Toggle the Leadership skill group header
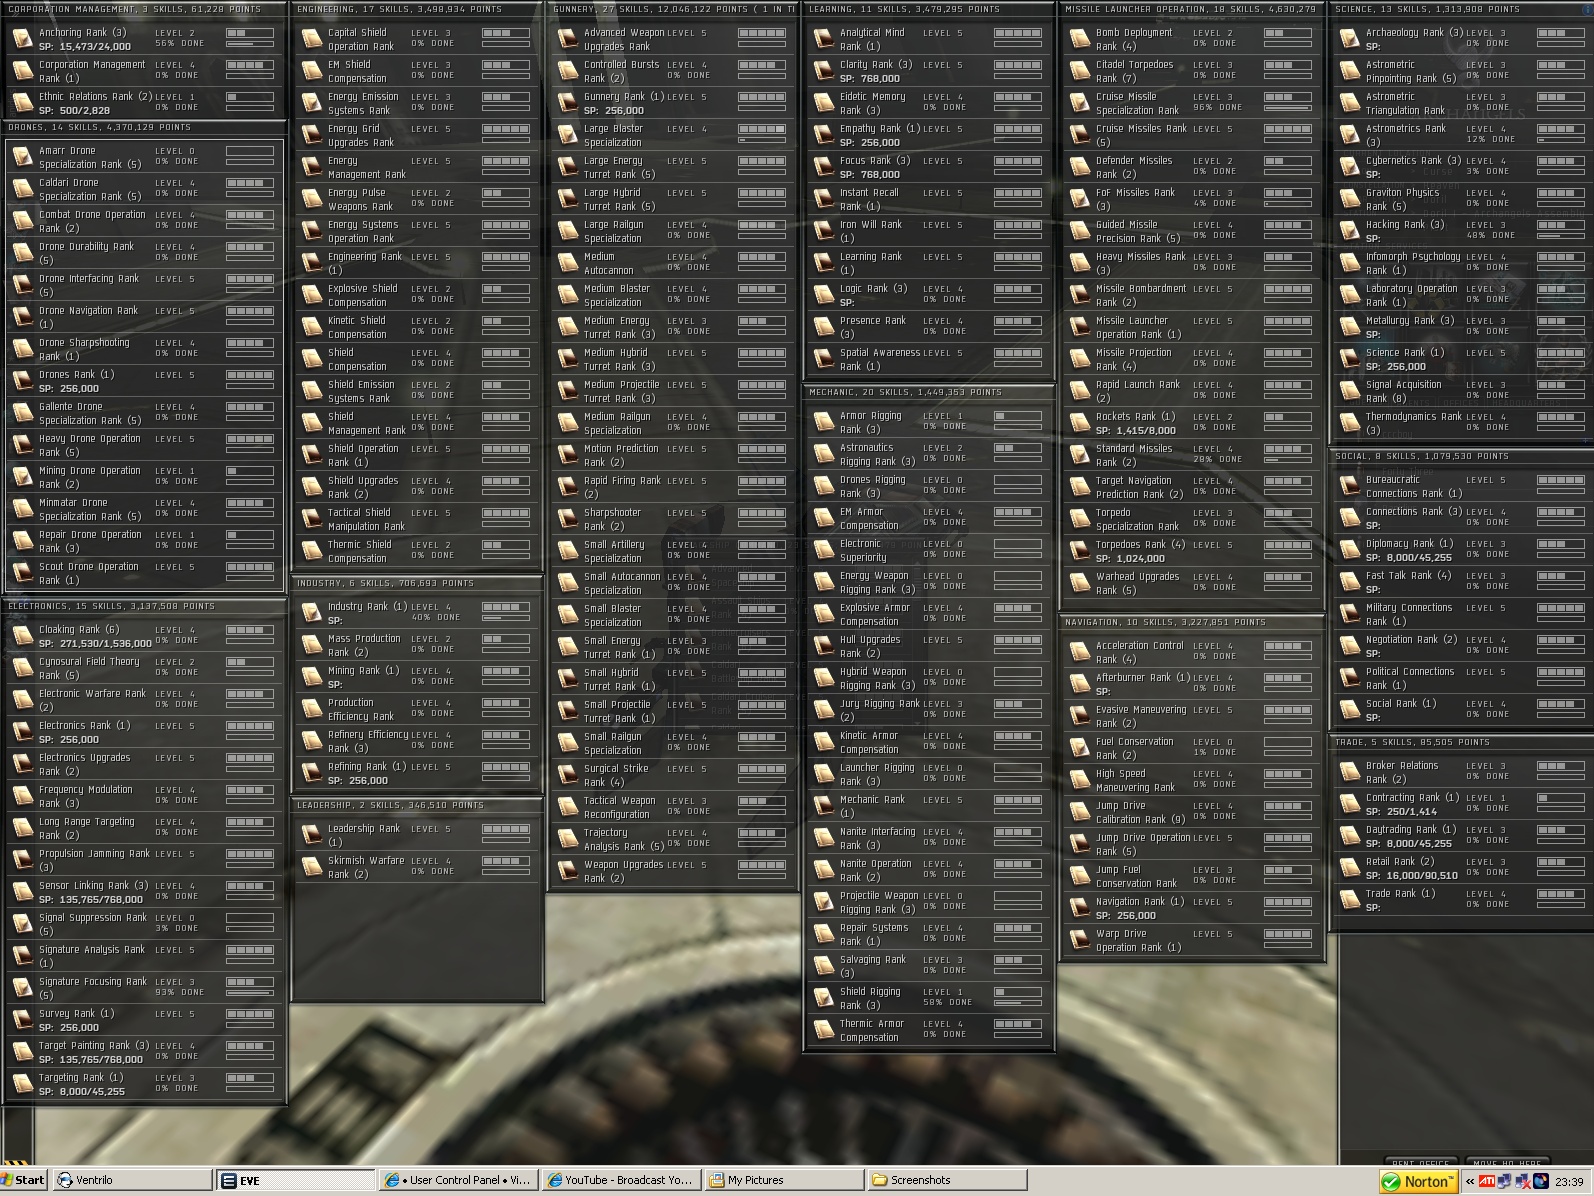 (418, 805)
